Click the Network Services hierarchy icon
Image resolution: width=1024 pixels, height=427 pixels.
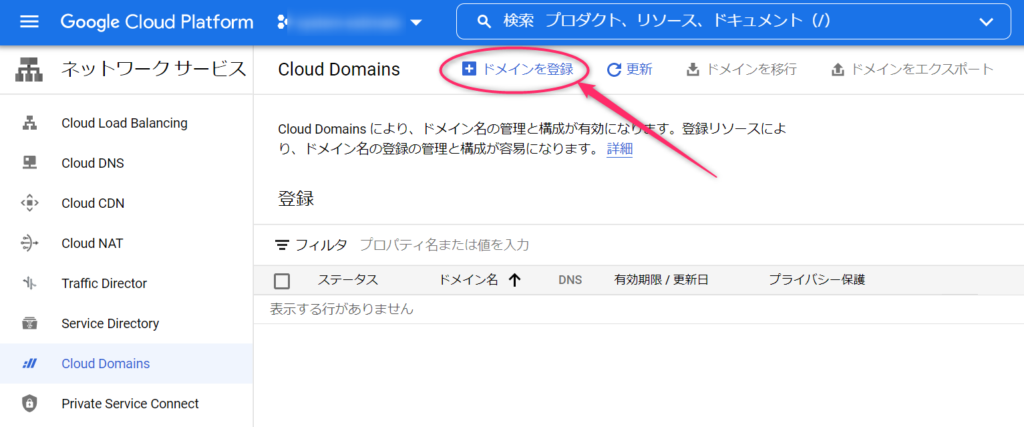click(x=29, y=69)
